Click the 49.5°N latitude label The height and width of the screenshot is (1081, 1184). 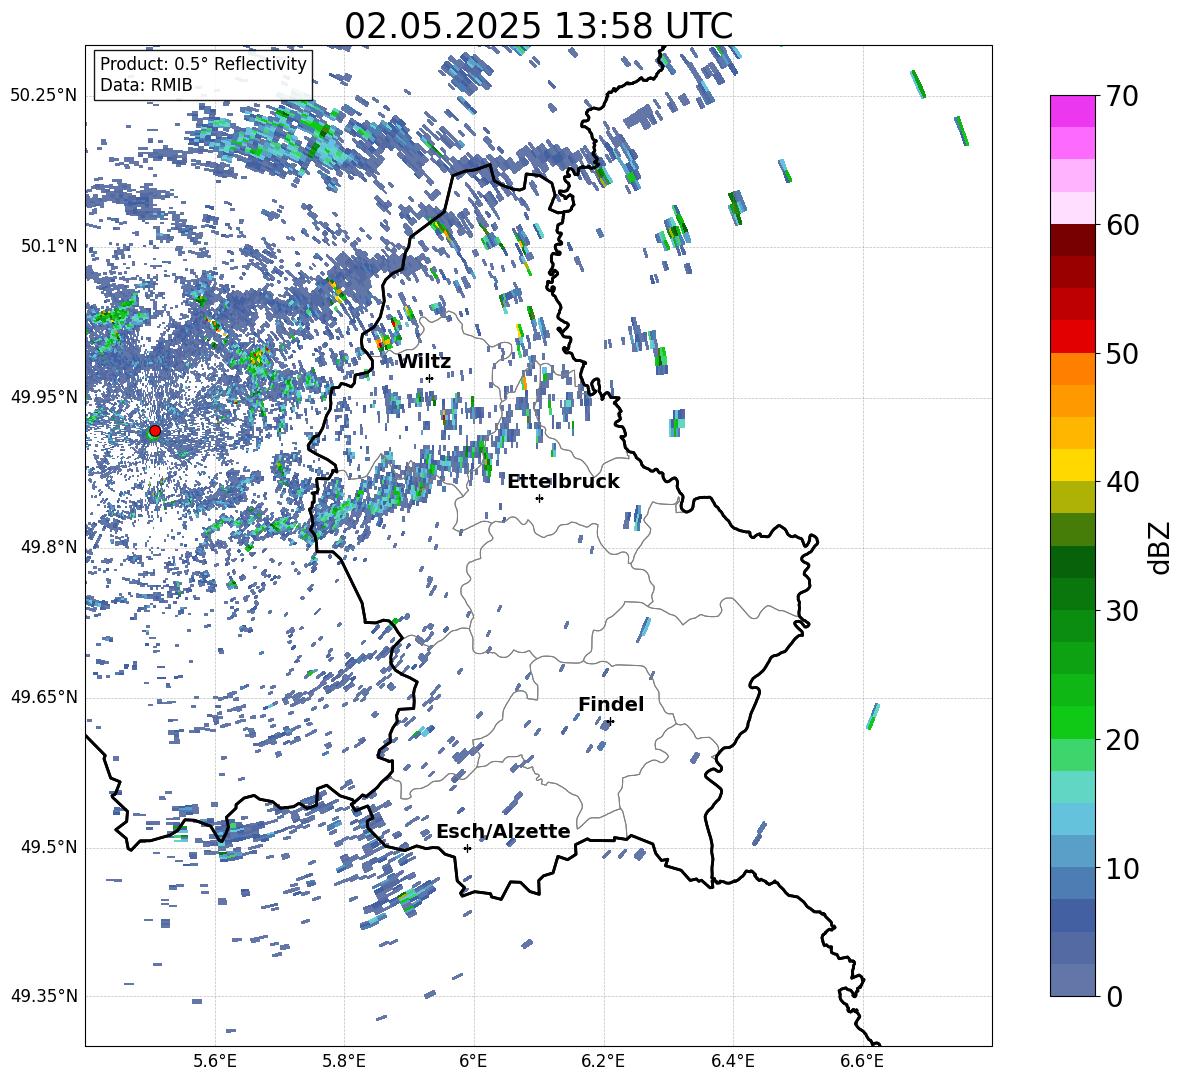[49, 847]
